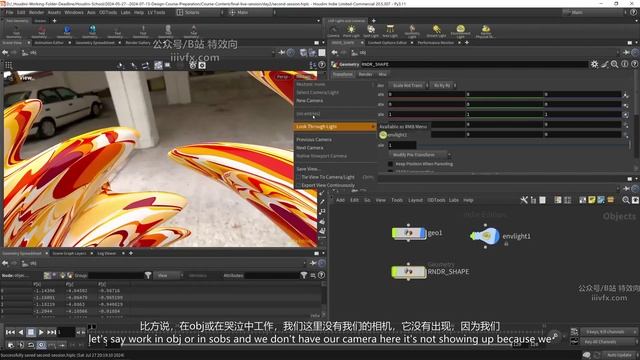Open network editor Tools menu
The height and width of the screenshot is (360, 640).
[397, 200]
